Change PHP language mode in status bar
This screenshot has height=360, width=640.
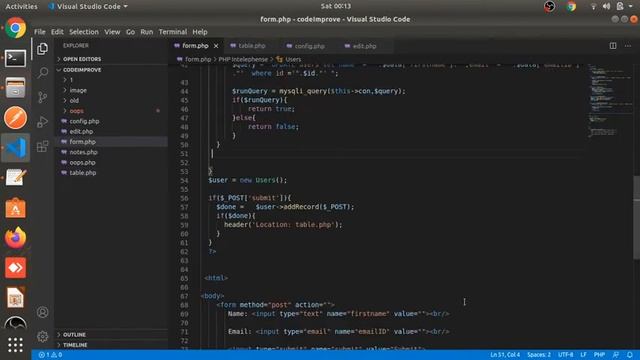click(x=599, y=355)
